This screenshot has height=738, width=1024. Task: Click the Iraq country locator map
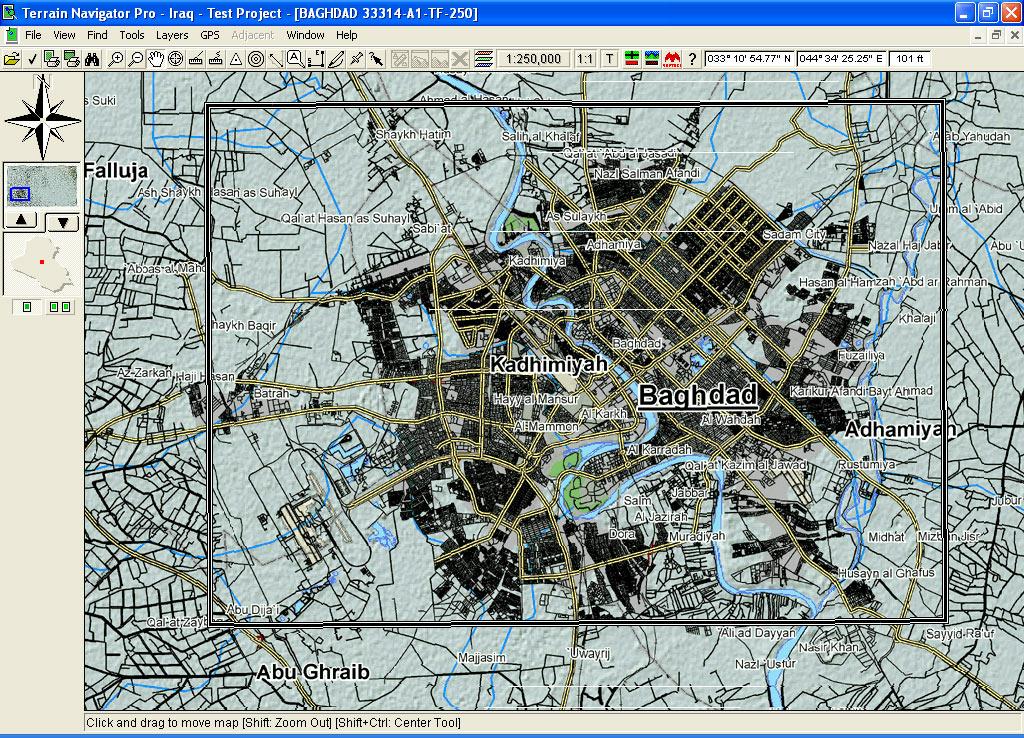[42, 265]
